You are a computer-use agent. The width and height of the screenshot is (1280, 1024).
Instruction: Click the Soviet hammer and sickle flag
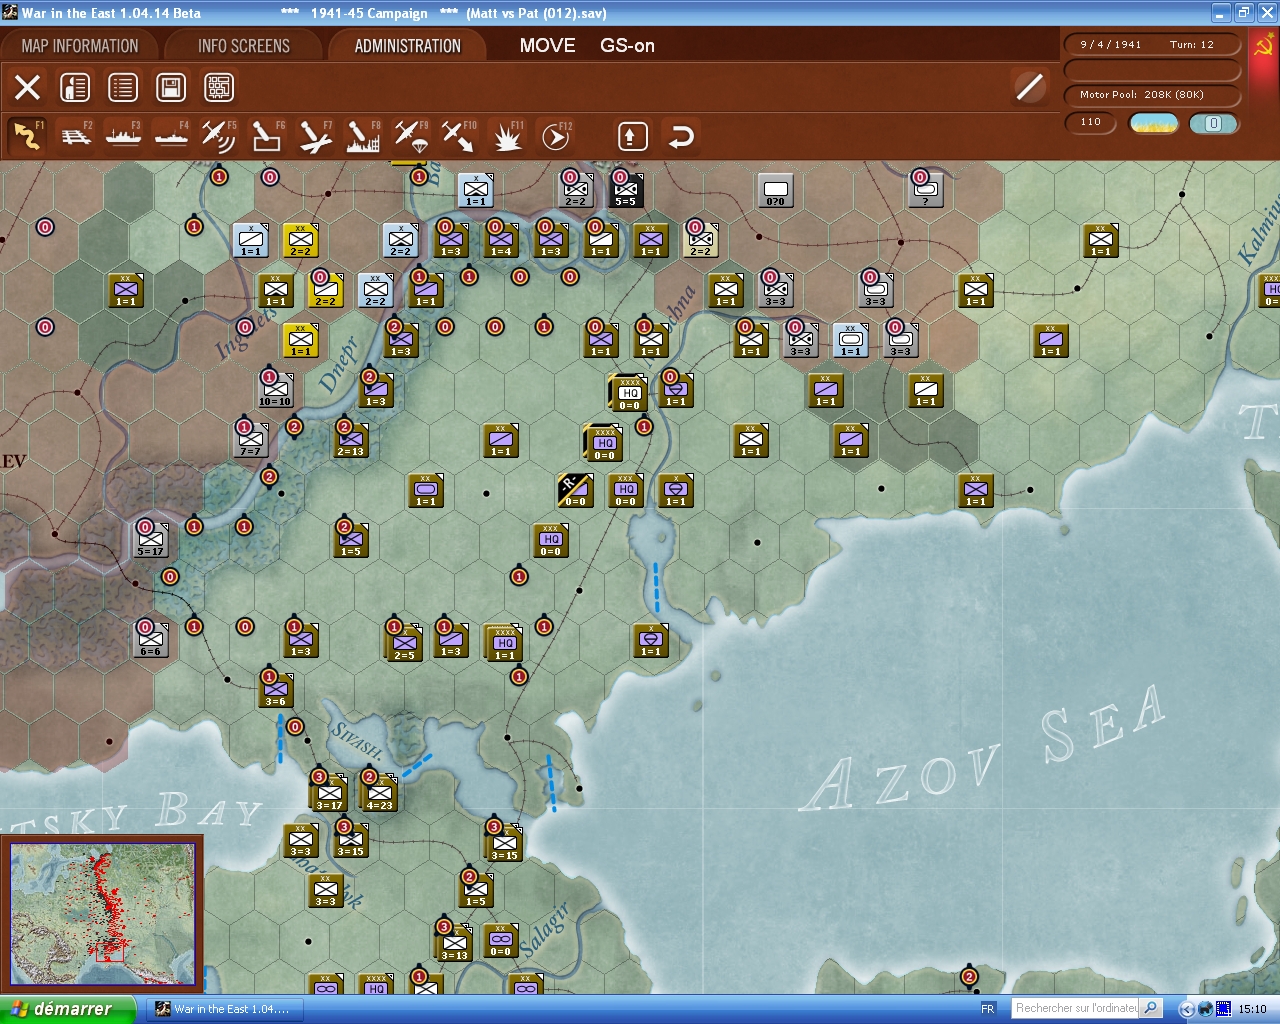tap(1264, 46)
